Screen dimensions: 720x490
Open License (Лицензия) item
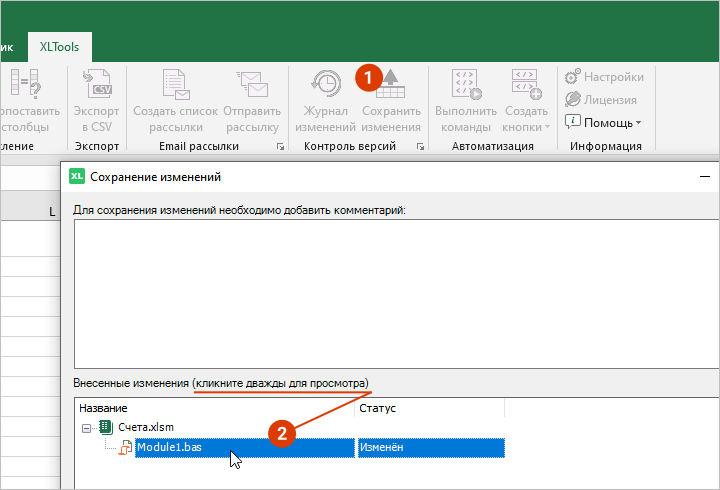601,99
